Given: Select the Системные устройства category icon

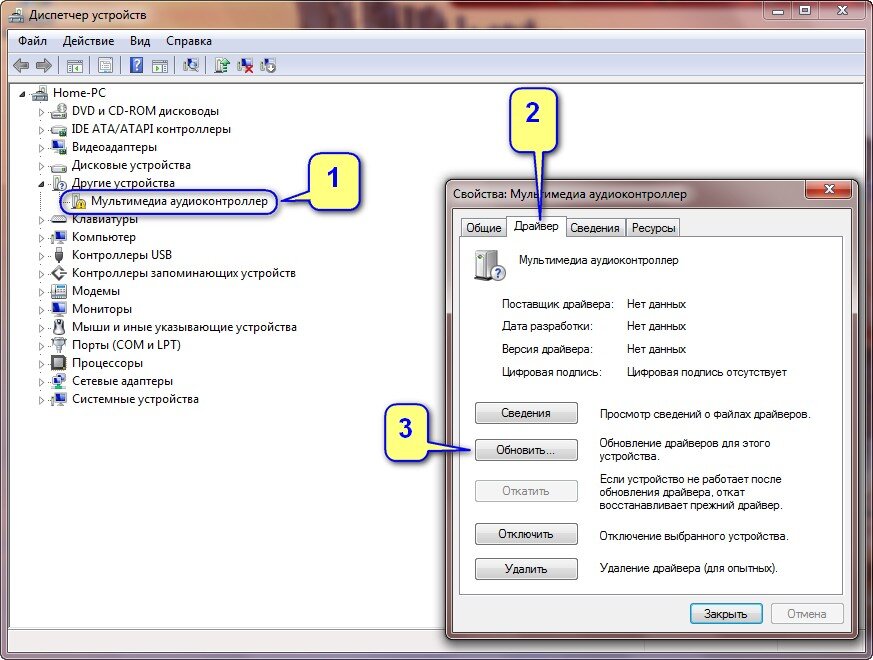Looking at the screenshot, I should point(58,399).
